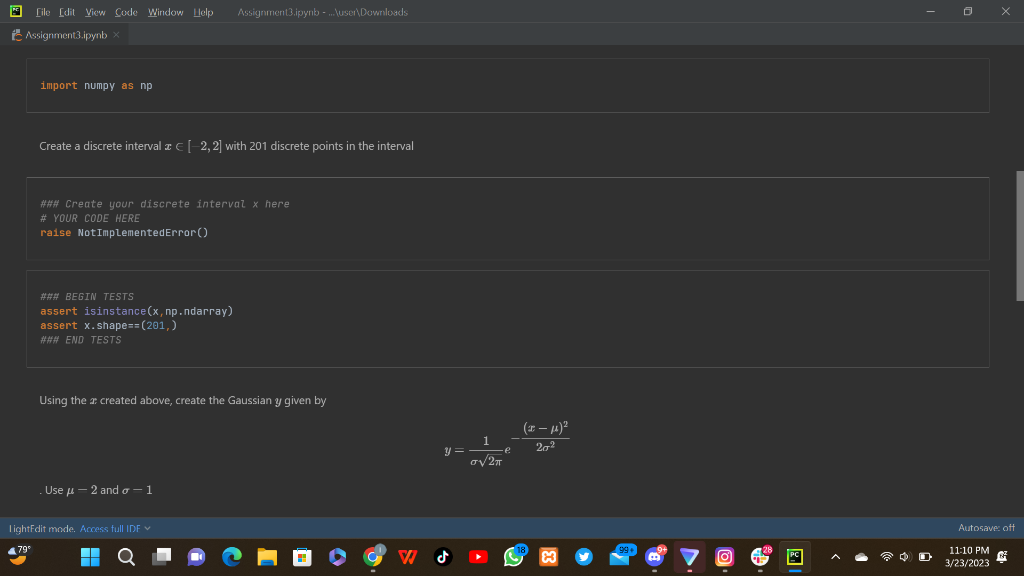Click the Jupyter notebook icon on the tab
1024x576 pixels.
15,32
